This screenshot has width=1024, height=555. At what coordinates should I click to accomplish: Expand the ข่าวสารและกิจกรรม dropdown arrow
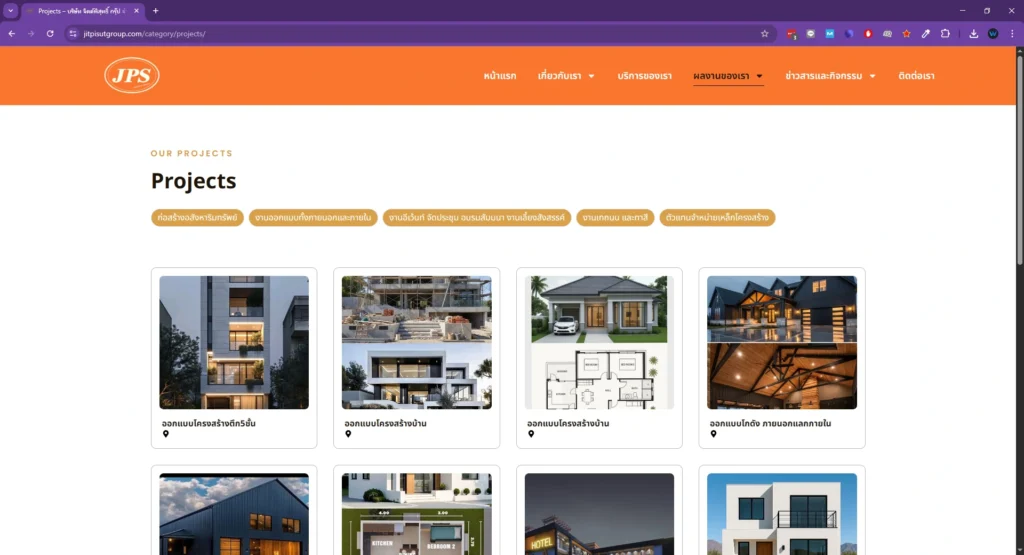pos(872,76)
